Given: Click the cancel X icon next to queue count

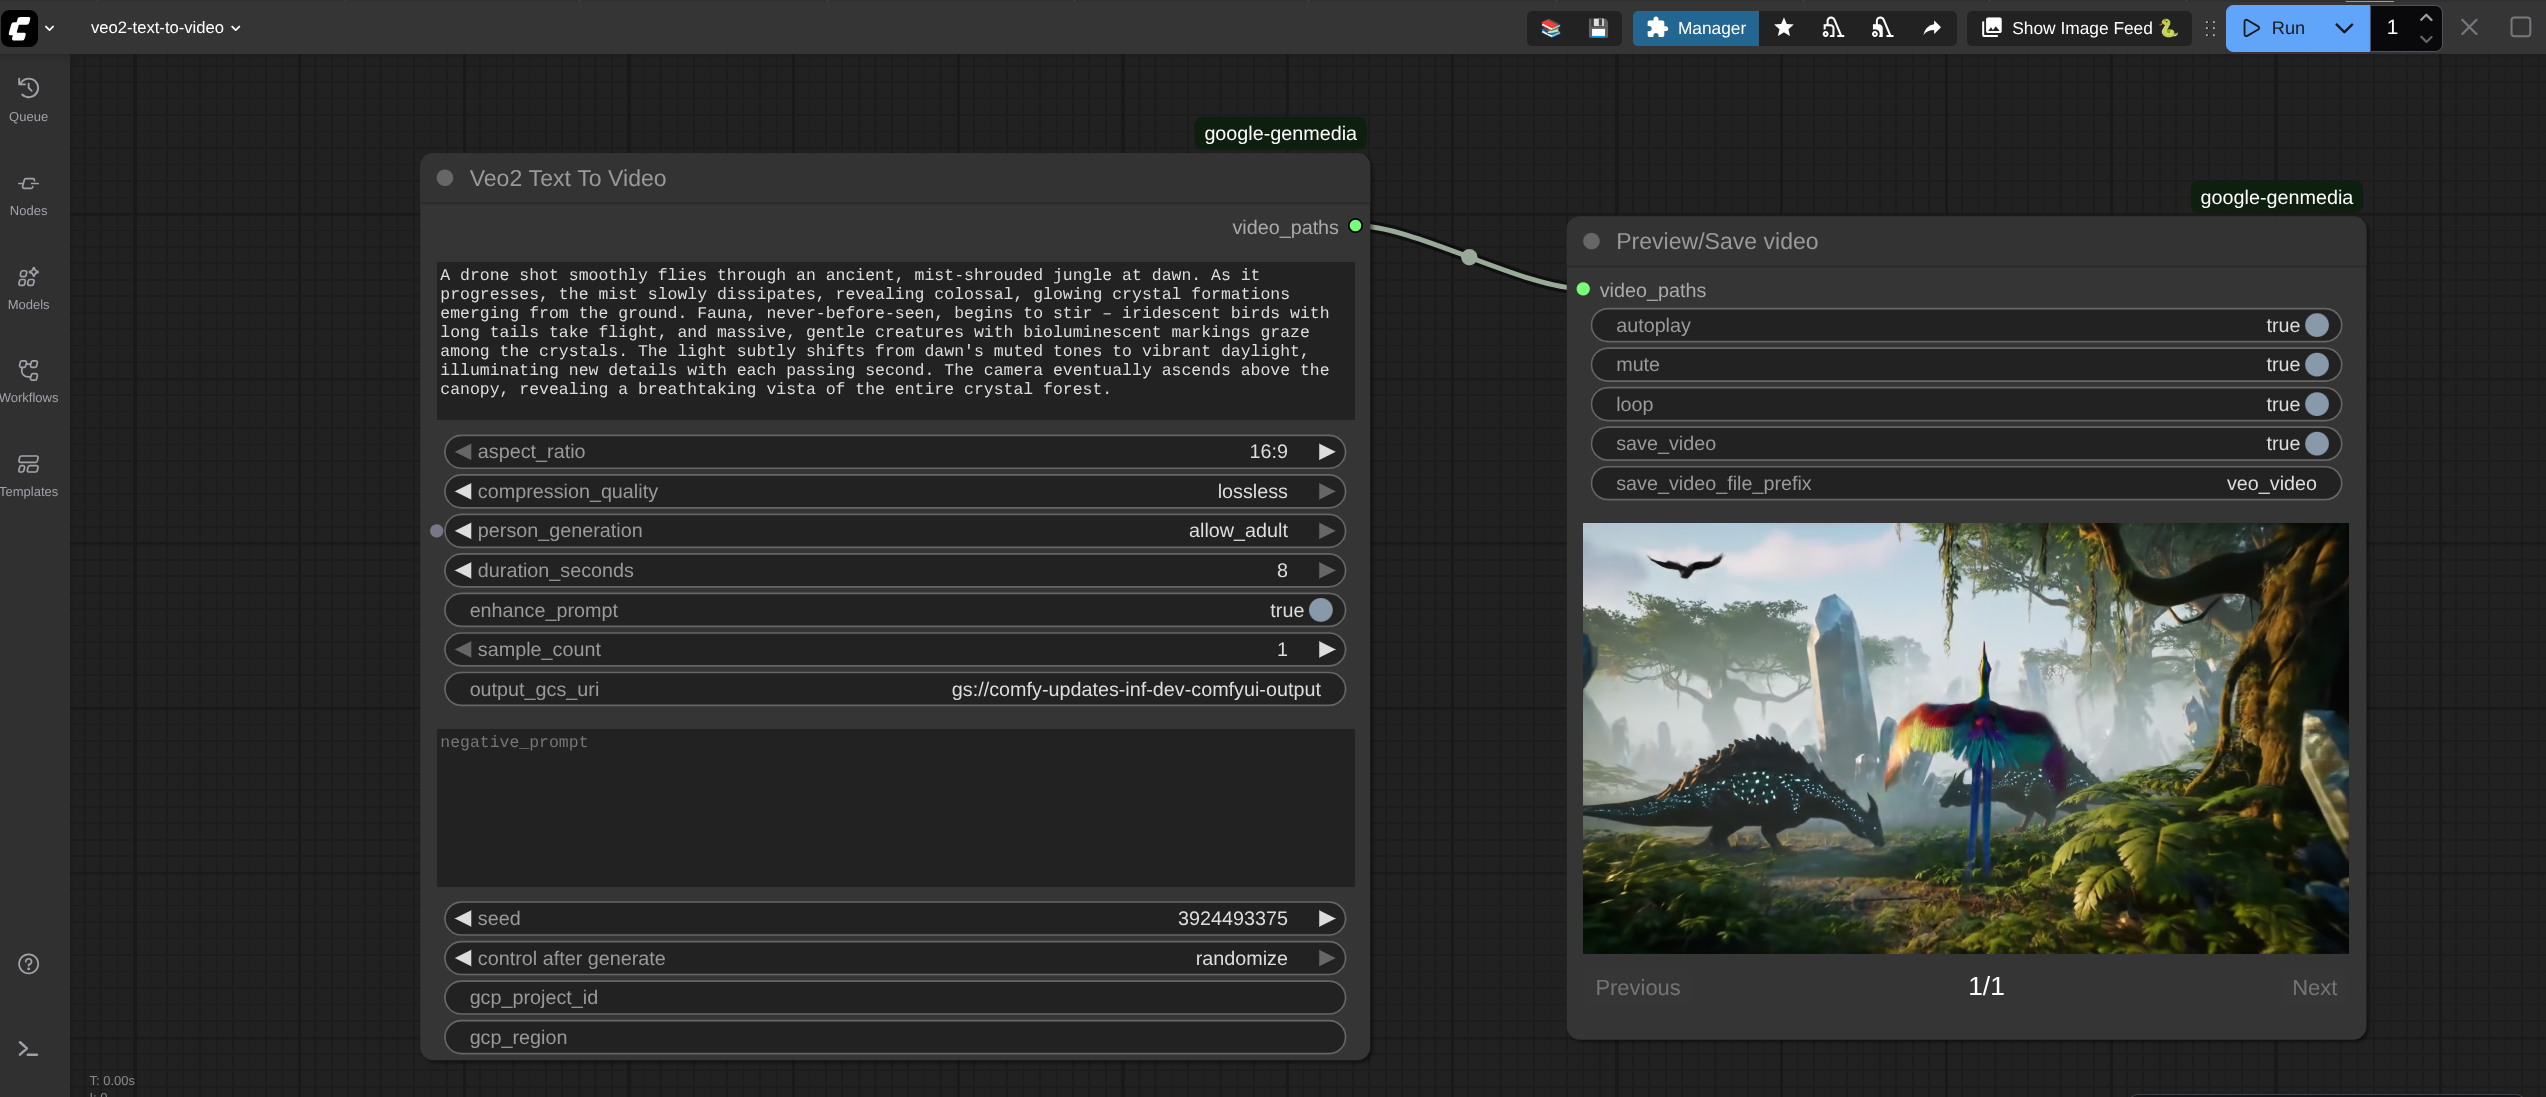Looking at the screenshot, I should pos(2469,27).
